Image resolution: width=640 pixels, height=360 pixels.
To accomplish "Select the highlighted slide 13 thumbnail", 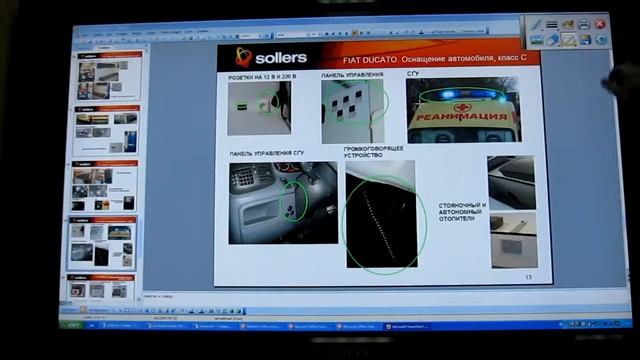I will [102, 243].
